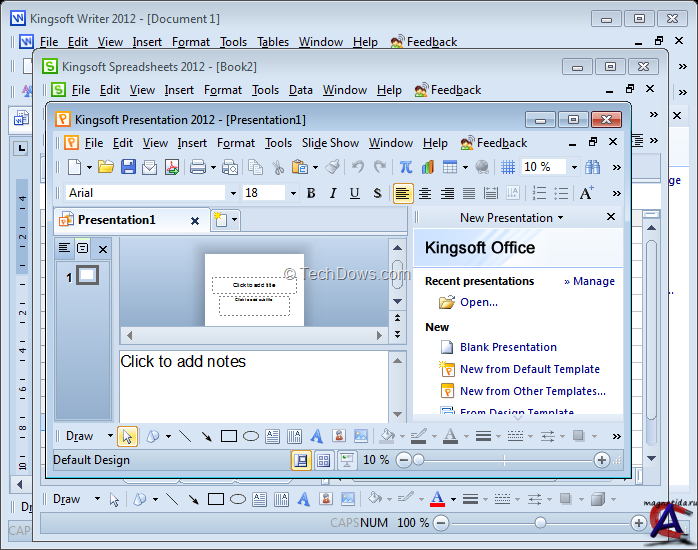Select the Oval shape tool in Presentation
Screen dimensions: 698x550
251,436
